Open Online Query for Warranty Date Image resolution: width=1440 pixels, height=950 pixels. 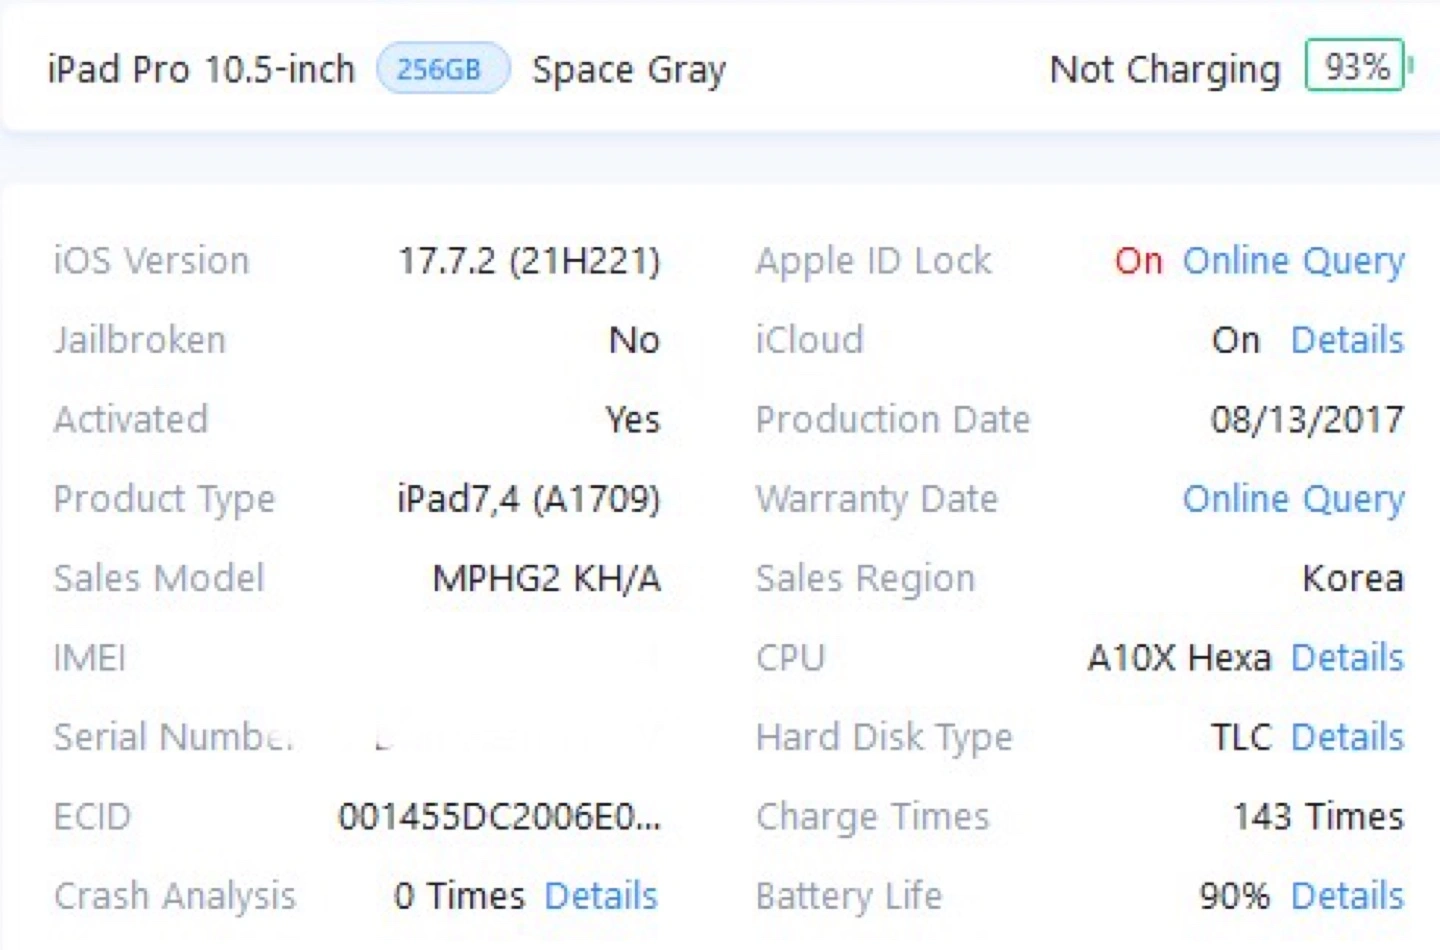tap(1294, 499)
